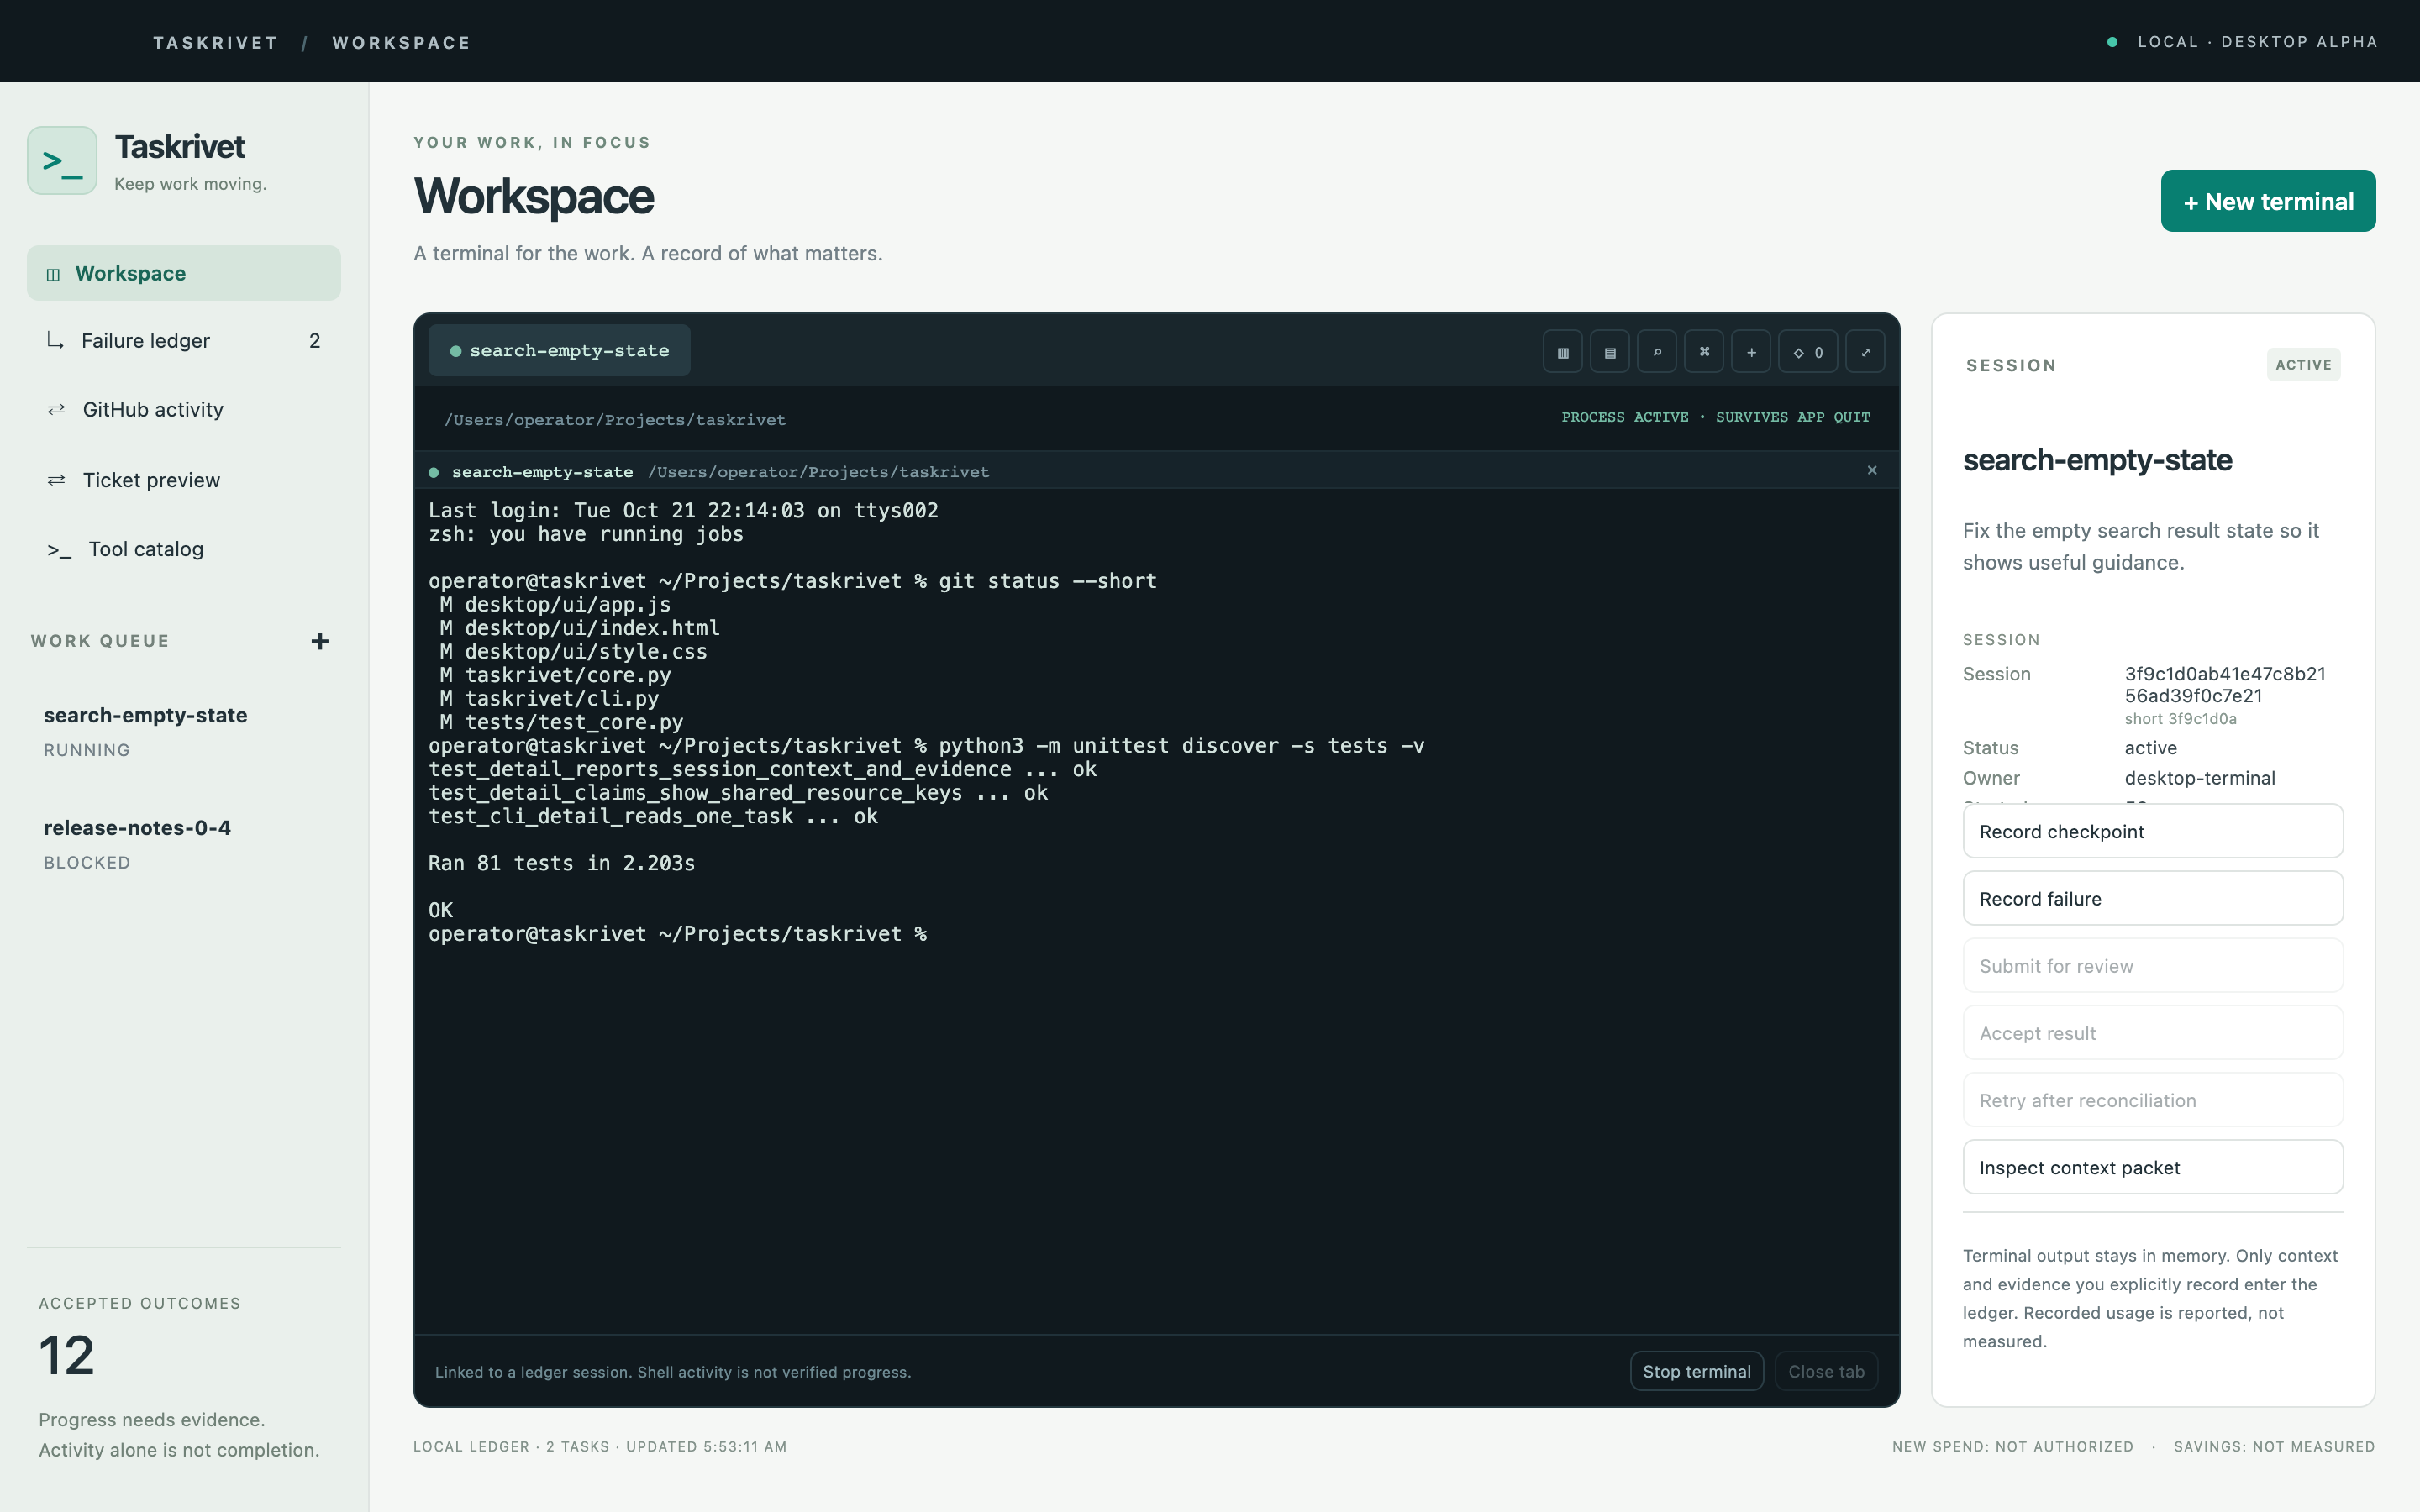
Task: Click Inspect context packet button
Action: (2153, 1167)
